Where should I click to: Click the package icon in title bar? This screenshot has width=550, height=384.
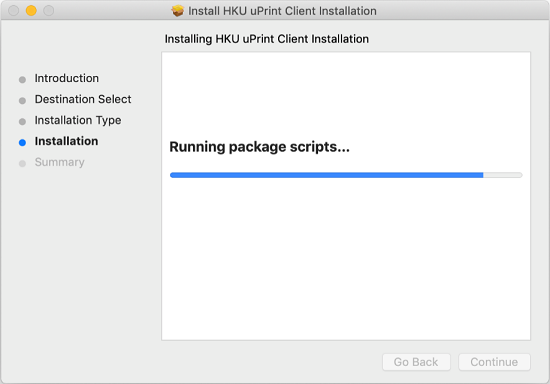(177, 11)
